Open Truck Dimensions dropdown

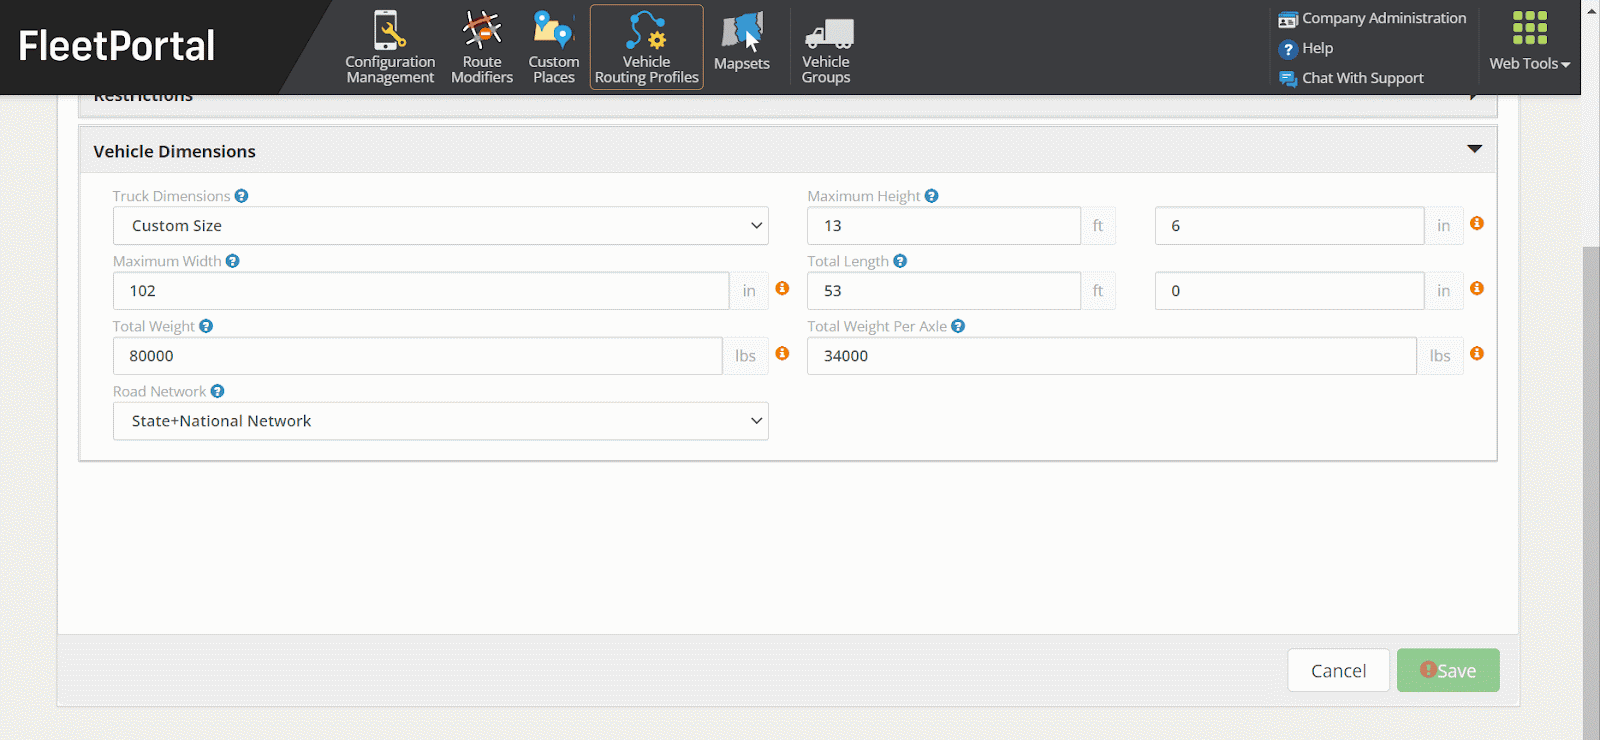(x=441, y=226)
